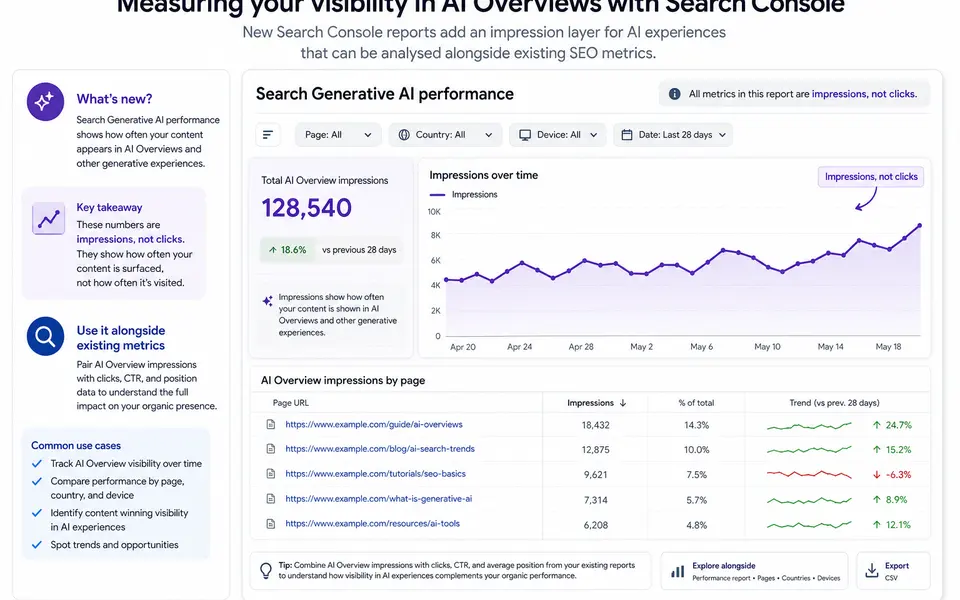The image size is (960, 600).
Task: Click the Common use cases heading
Action: [x=76, y=446]
